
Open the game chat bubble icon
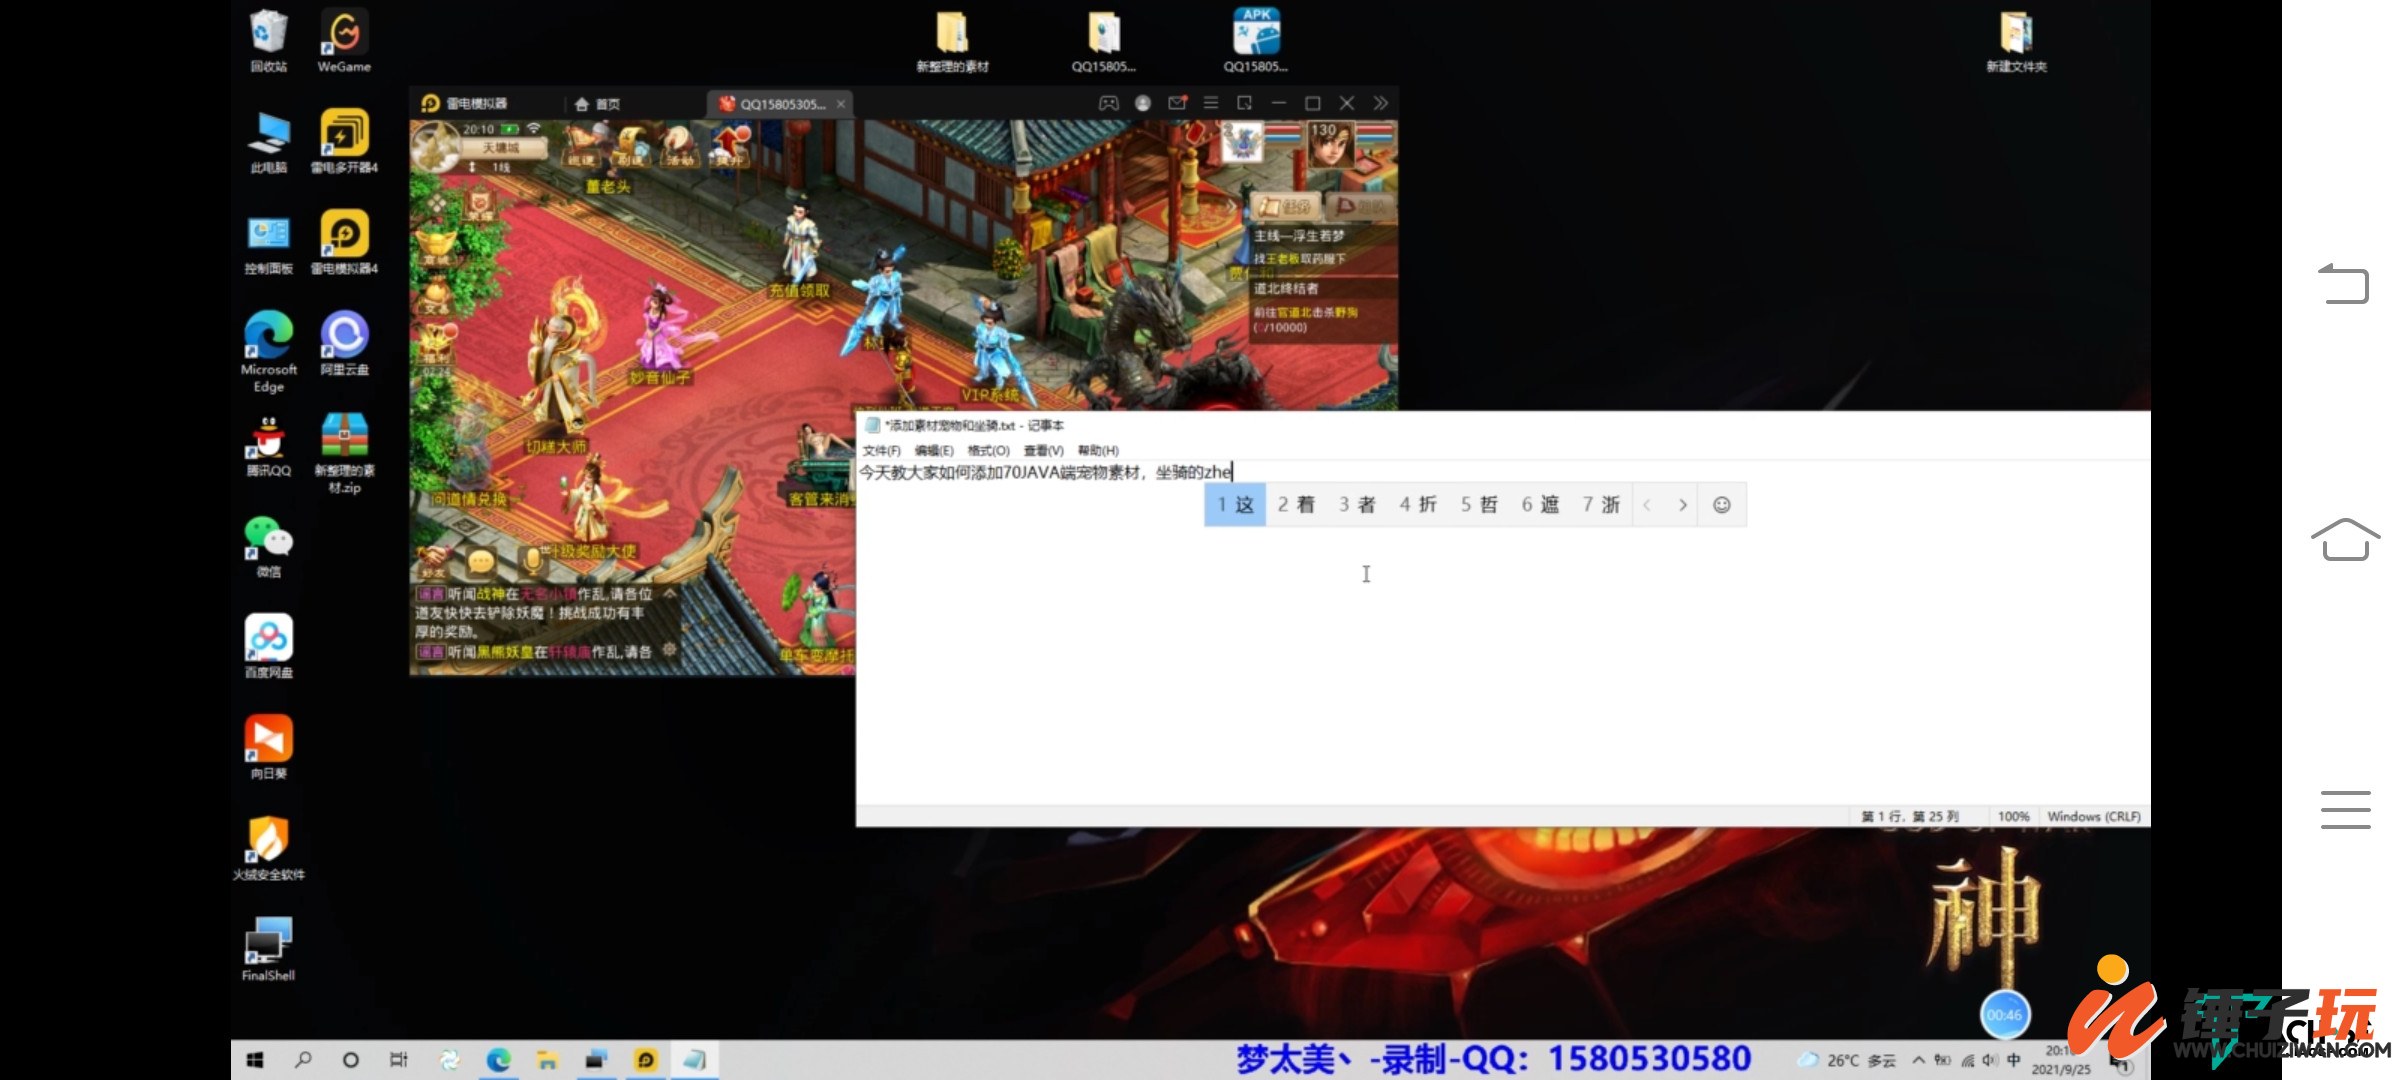481,562
